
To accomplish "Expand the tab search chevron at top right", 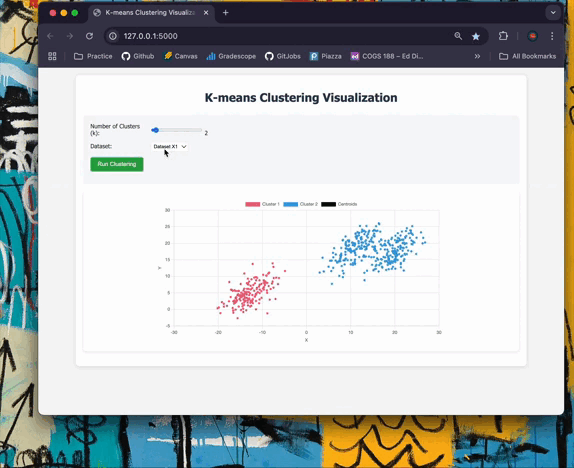I will tap(553, 12).
